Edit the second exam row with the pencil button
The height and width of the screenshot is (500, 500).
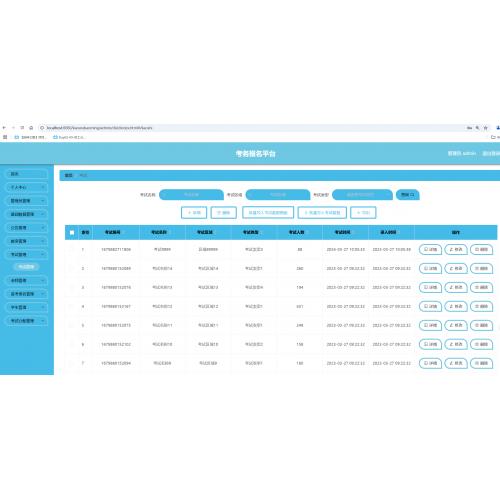(456, 268)
